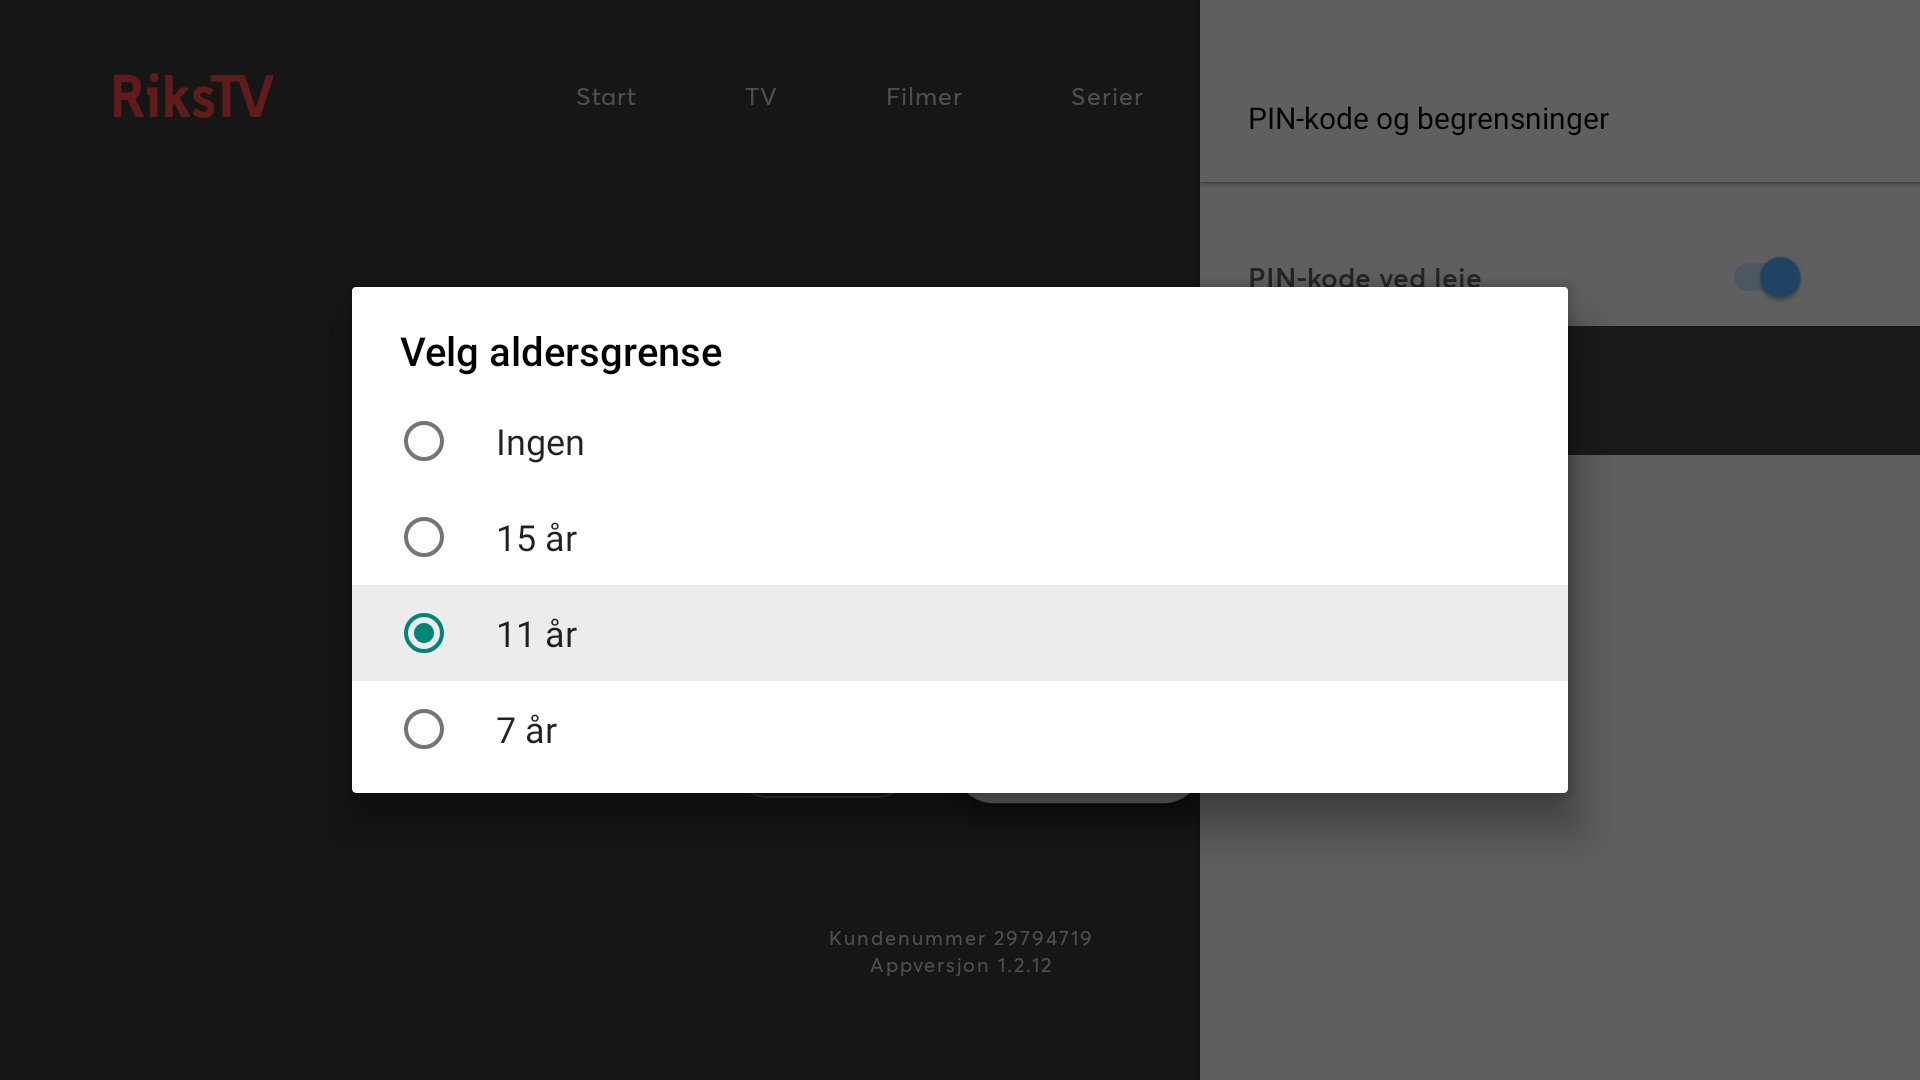Open the Start tab
This screenshot has height=1080, width=1920.
point(606,97)
